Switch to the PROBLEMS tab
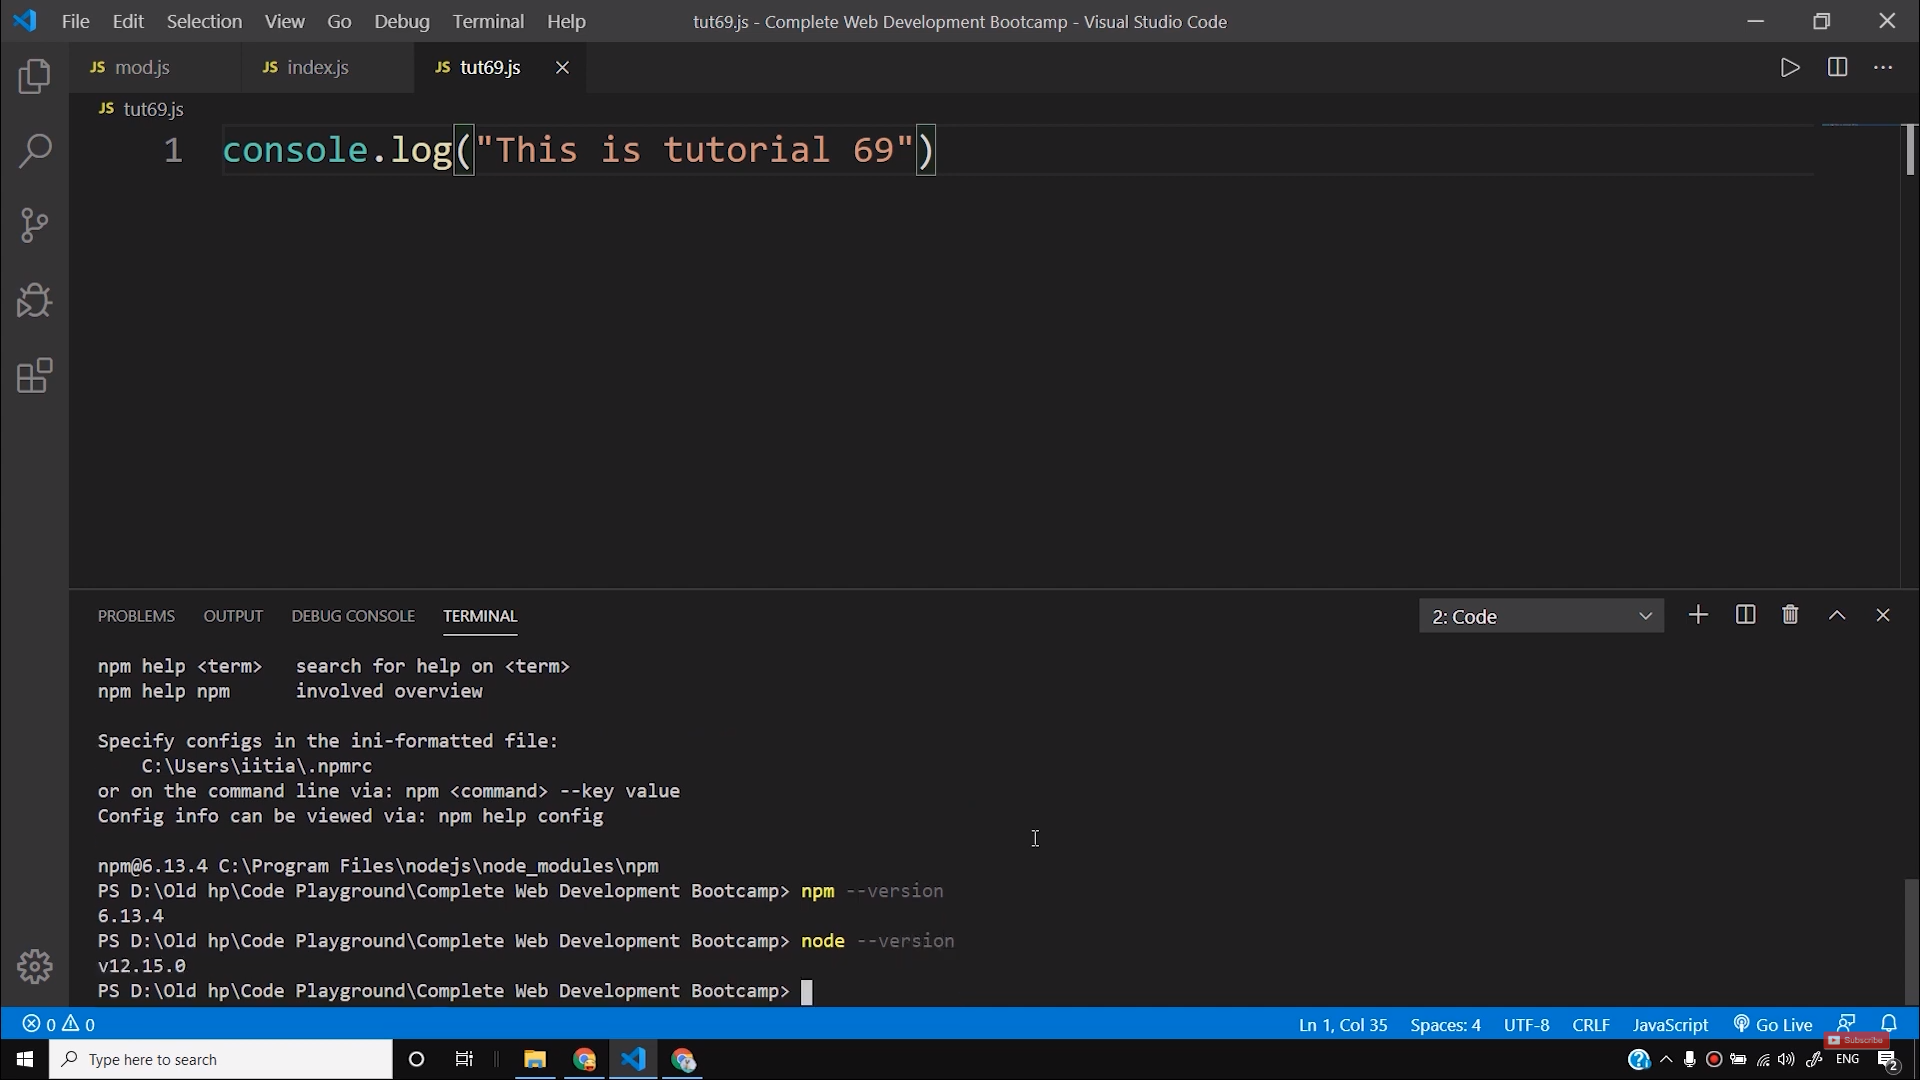Viewport: 1920px width, 1080px height. 137,616
